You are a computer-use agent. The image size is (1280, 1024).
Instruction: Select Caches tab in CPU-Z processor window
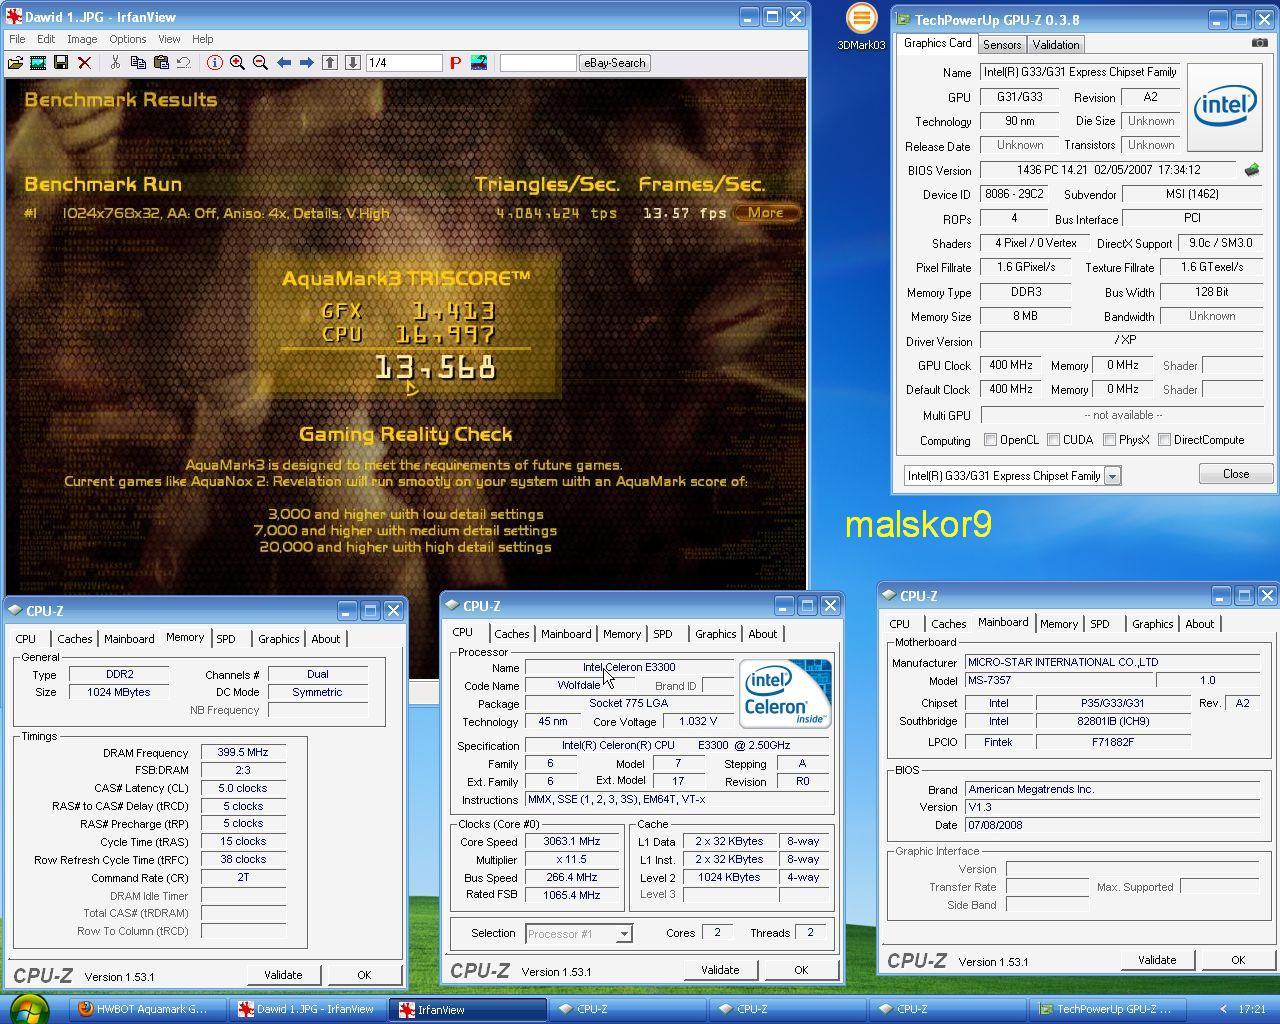click(512, 634)
